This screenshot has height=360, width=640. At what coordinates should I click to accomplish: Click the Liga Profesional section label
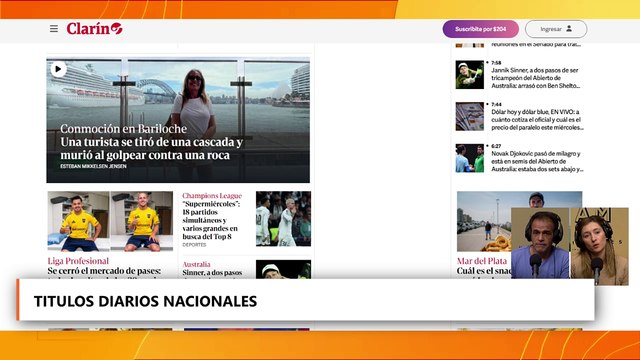[78, 261]
